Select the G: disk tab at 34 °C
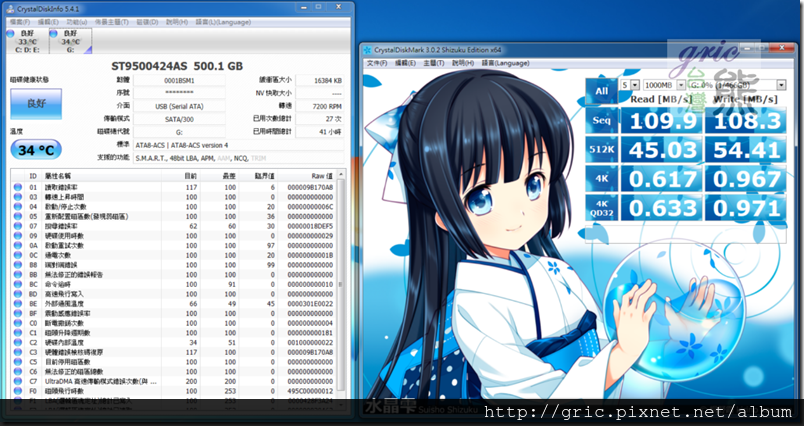 pyautogui.click(x=71, y=41)
